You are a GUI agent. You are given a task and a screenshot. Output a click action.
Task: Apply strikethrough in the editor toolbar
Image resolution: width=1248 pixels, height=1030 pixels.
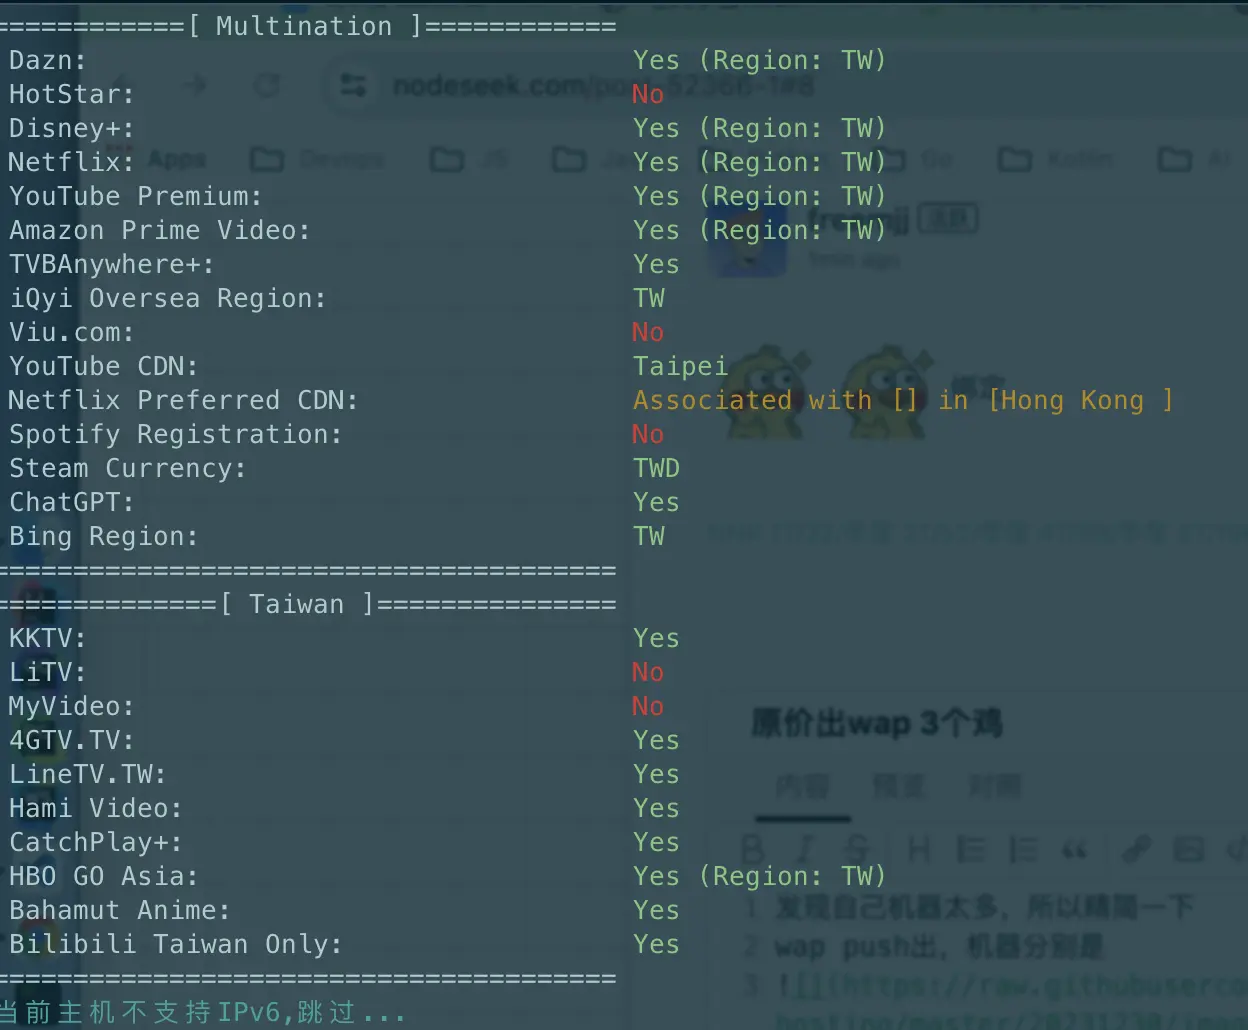pos(858,850)
